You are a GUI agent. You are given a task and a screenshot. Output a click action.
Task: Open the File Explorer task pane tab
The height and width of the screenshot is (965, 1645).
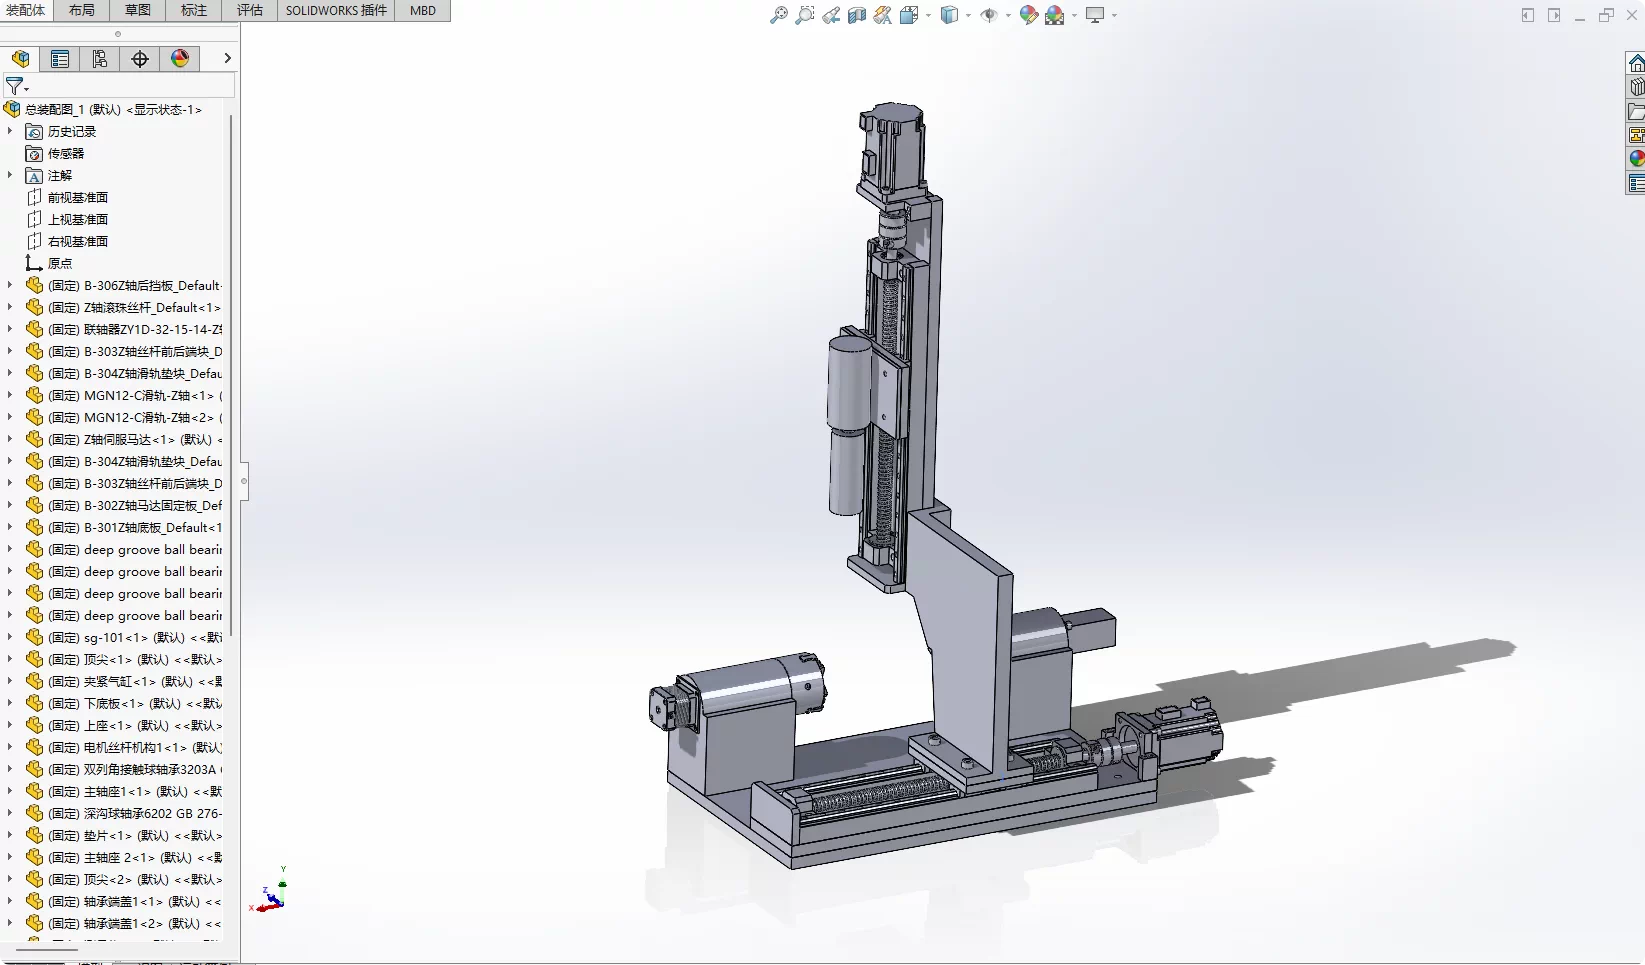coord(1636,111)
